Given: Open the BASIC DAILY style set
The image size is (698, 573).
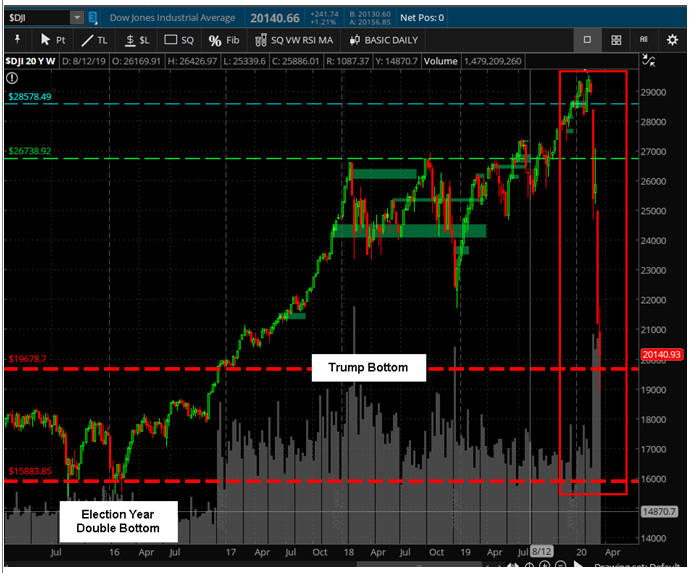Looking at the screenshot, I should [x=384, y=41].
